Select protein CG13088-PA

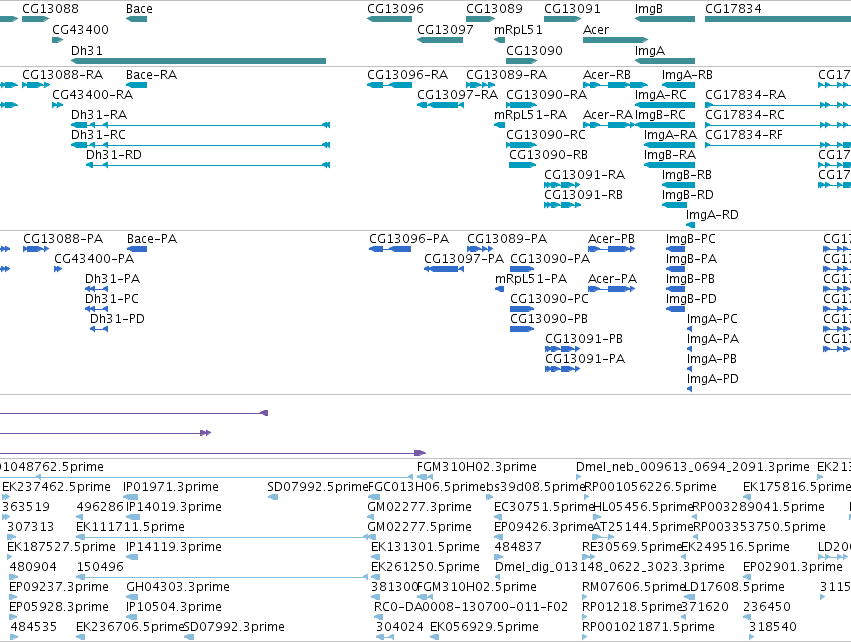[x=36, y=249]
